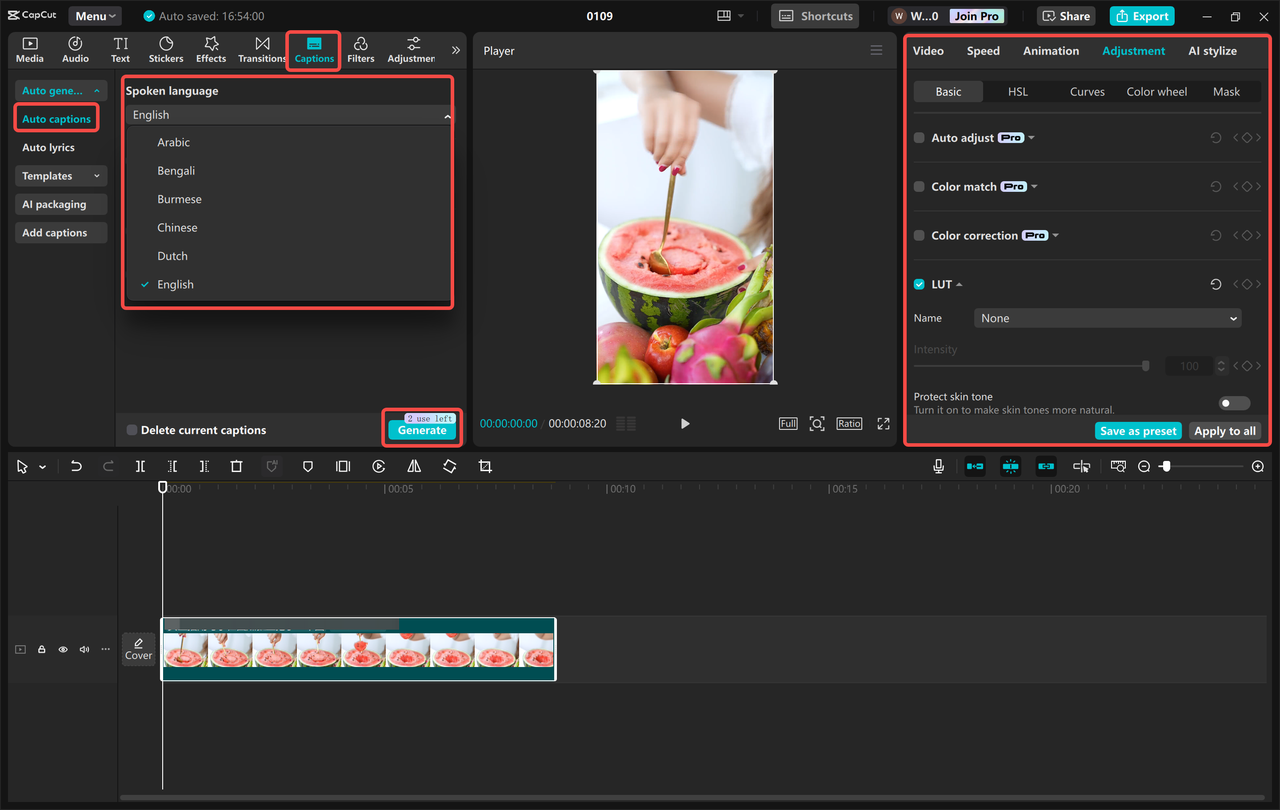Uncheck the LUT adjustment checkbox
Image resolution: width=1280 pixels, height=810 pixels.
click(x=918, y=284)
